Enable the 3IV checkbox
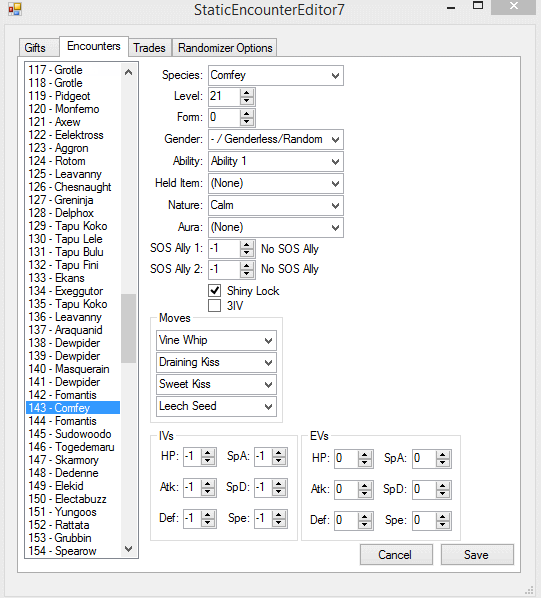Viewport: 541px width, 598px height. (x=215, y=306)
